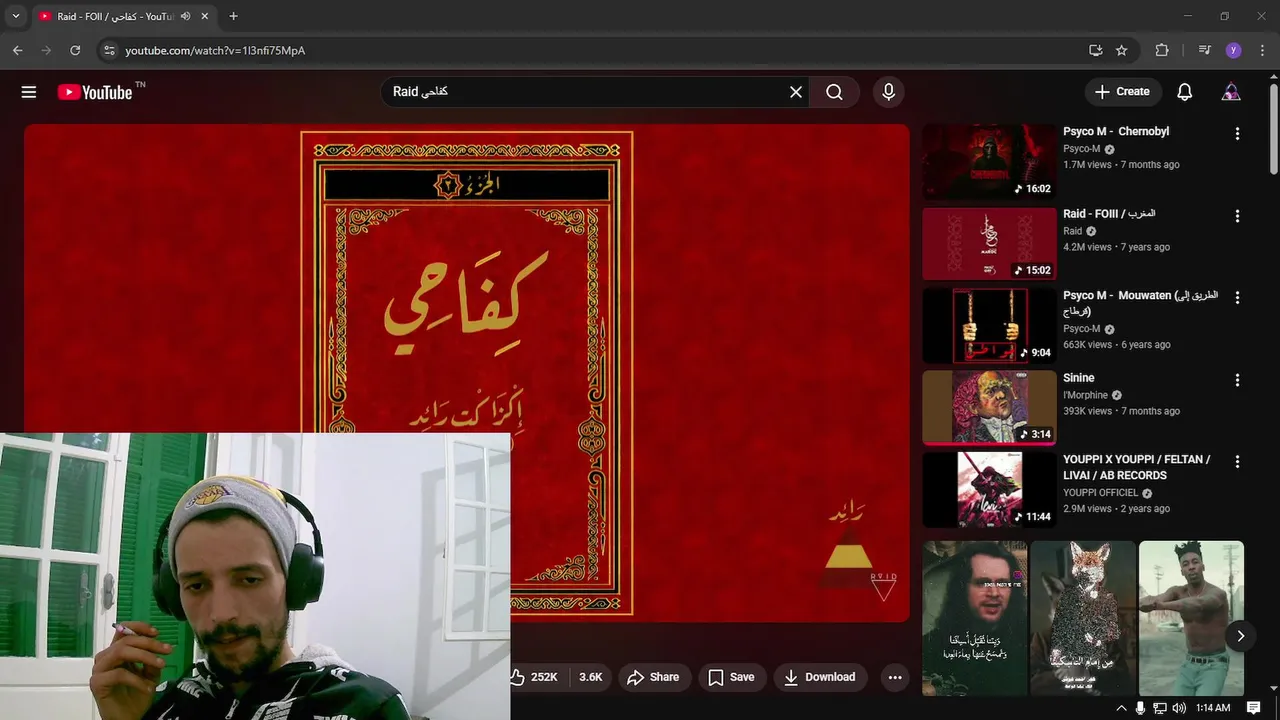
Task: Bookmark this tab with the star
Action: click(1122, 50)
